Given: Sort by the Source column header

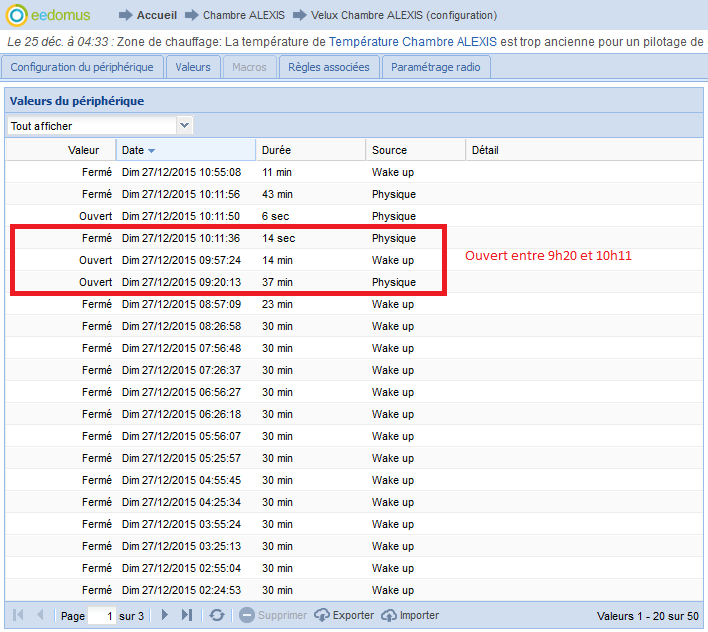Looking at the screenshot, I should (415, 150).
